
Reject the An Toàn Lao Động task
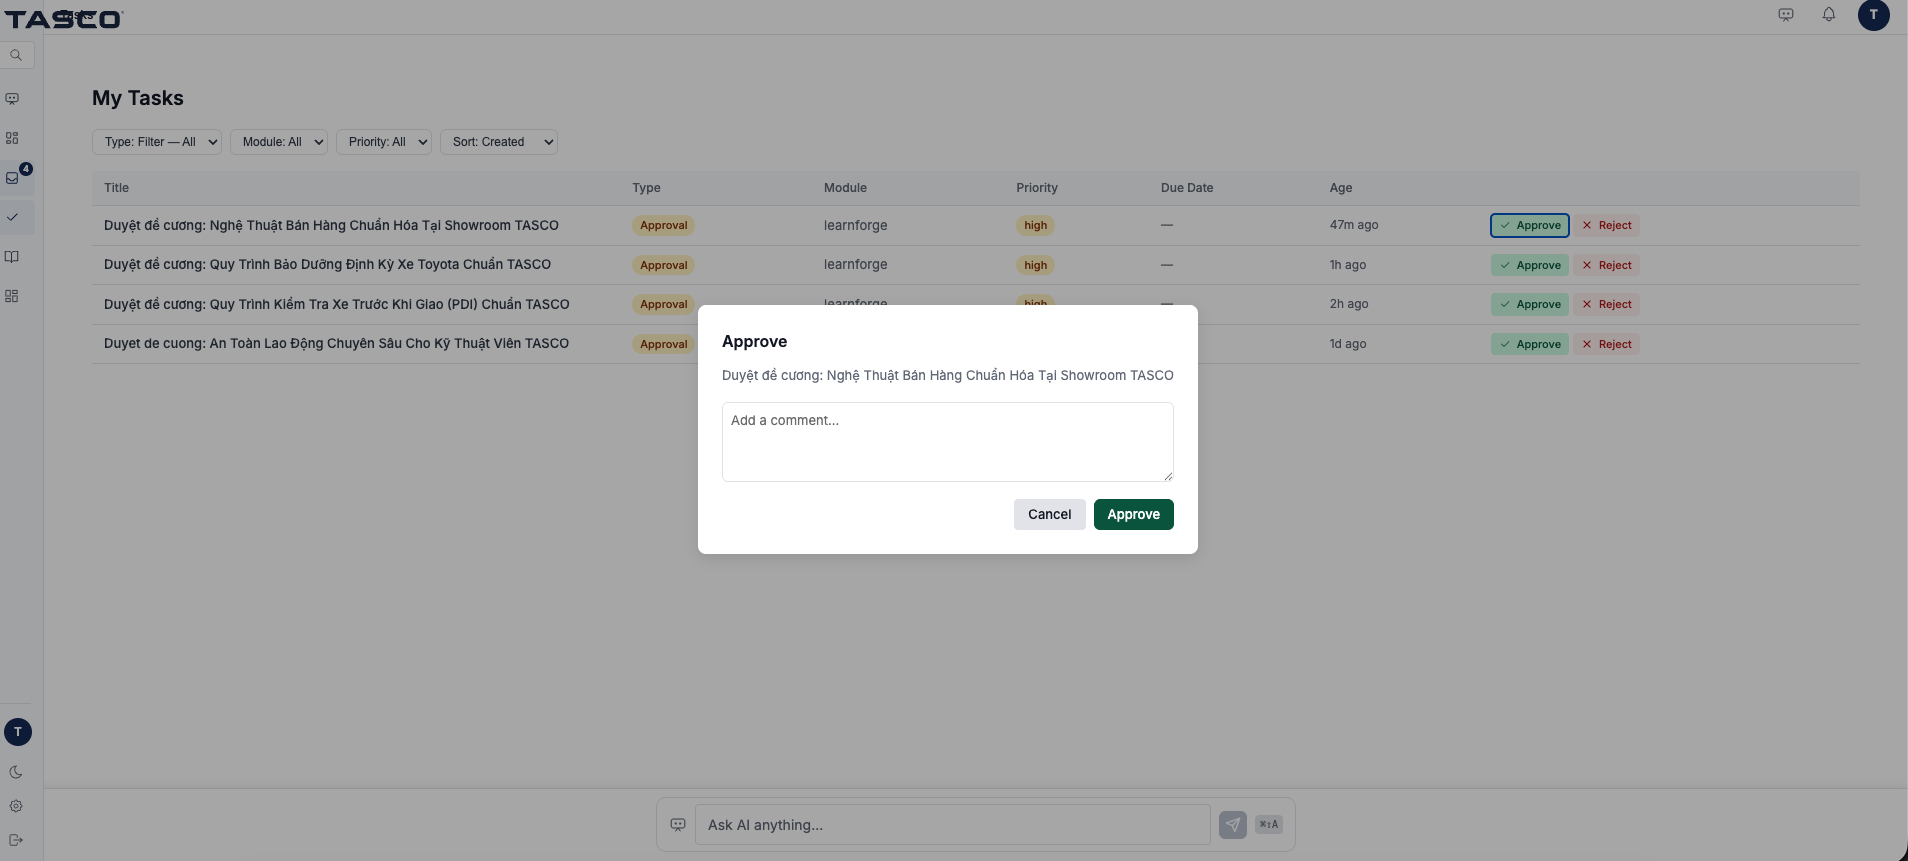click(x=1607, y=344)
